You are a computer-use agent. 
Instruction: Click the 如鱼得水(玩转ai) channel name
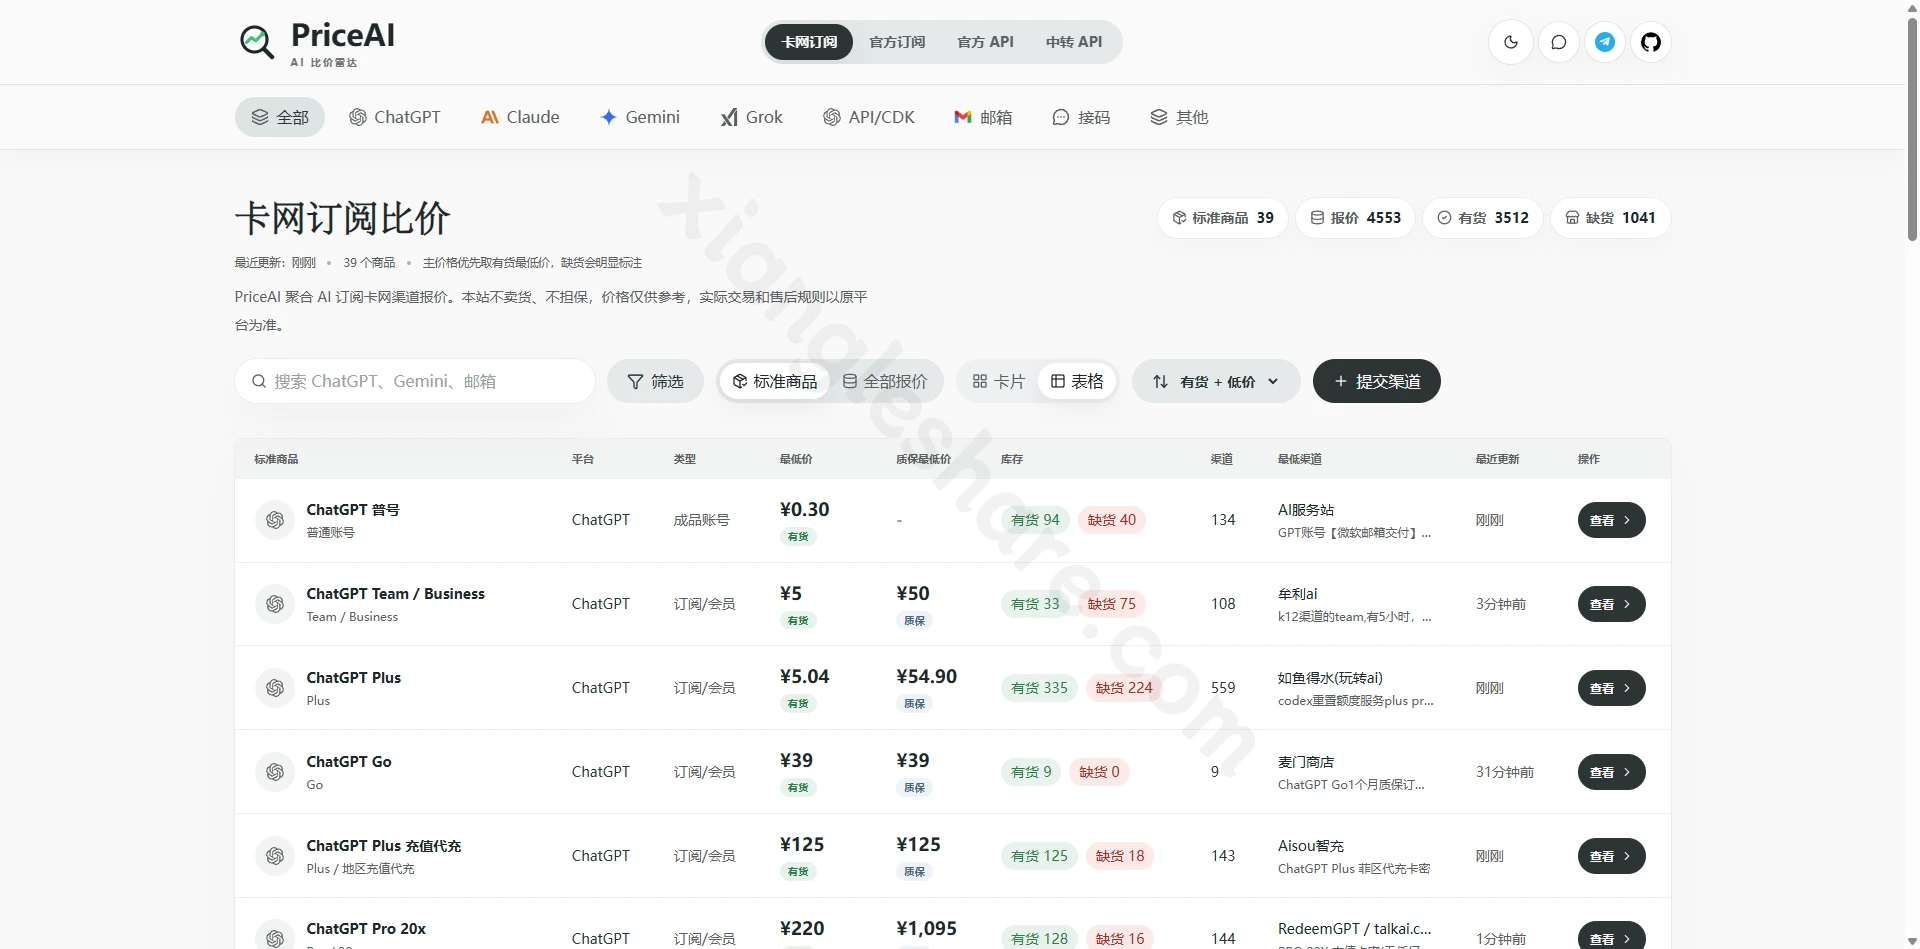pos(1330,678)
